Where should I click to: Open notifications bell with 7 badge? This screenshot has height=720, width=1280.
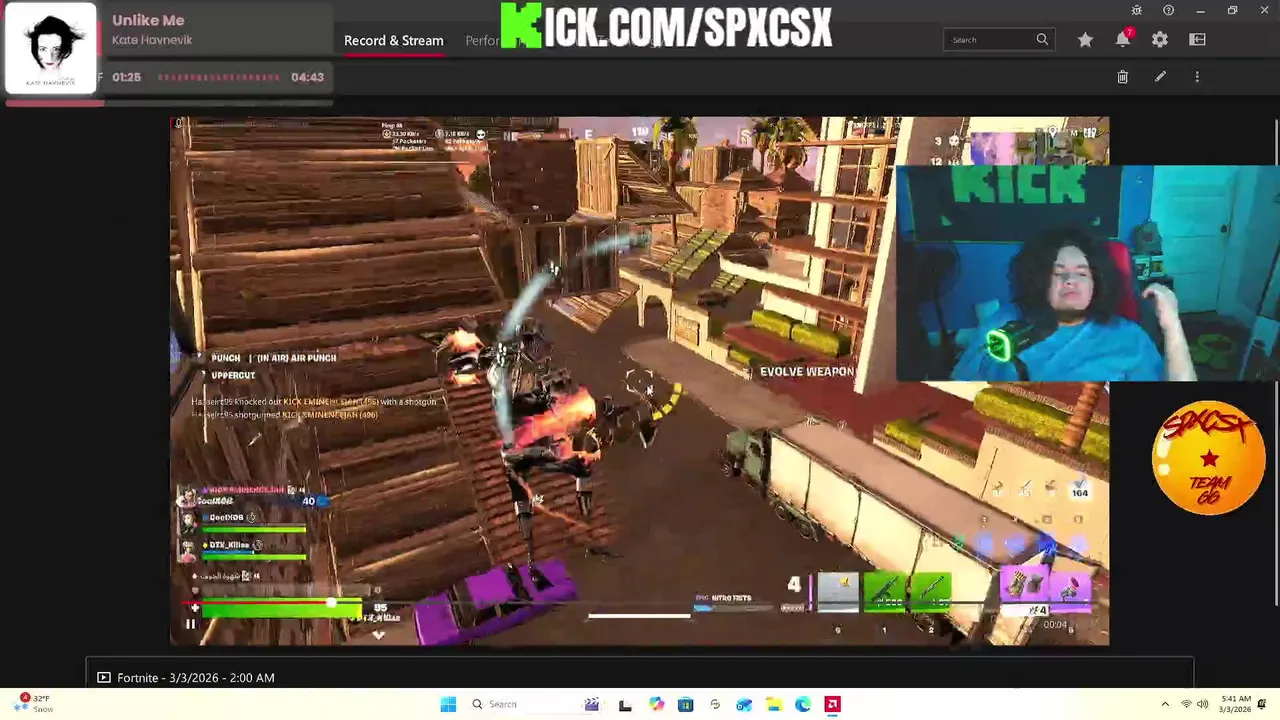(1123, 39)
